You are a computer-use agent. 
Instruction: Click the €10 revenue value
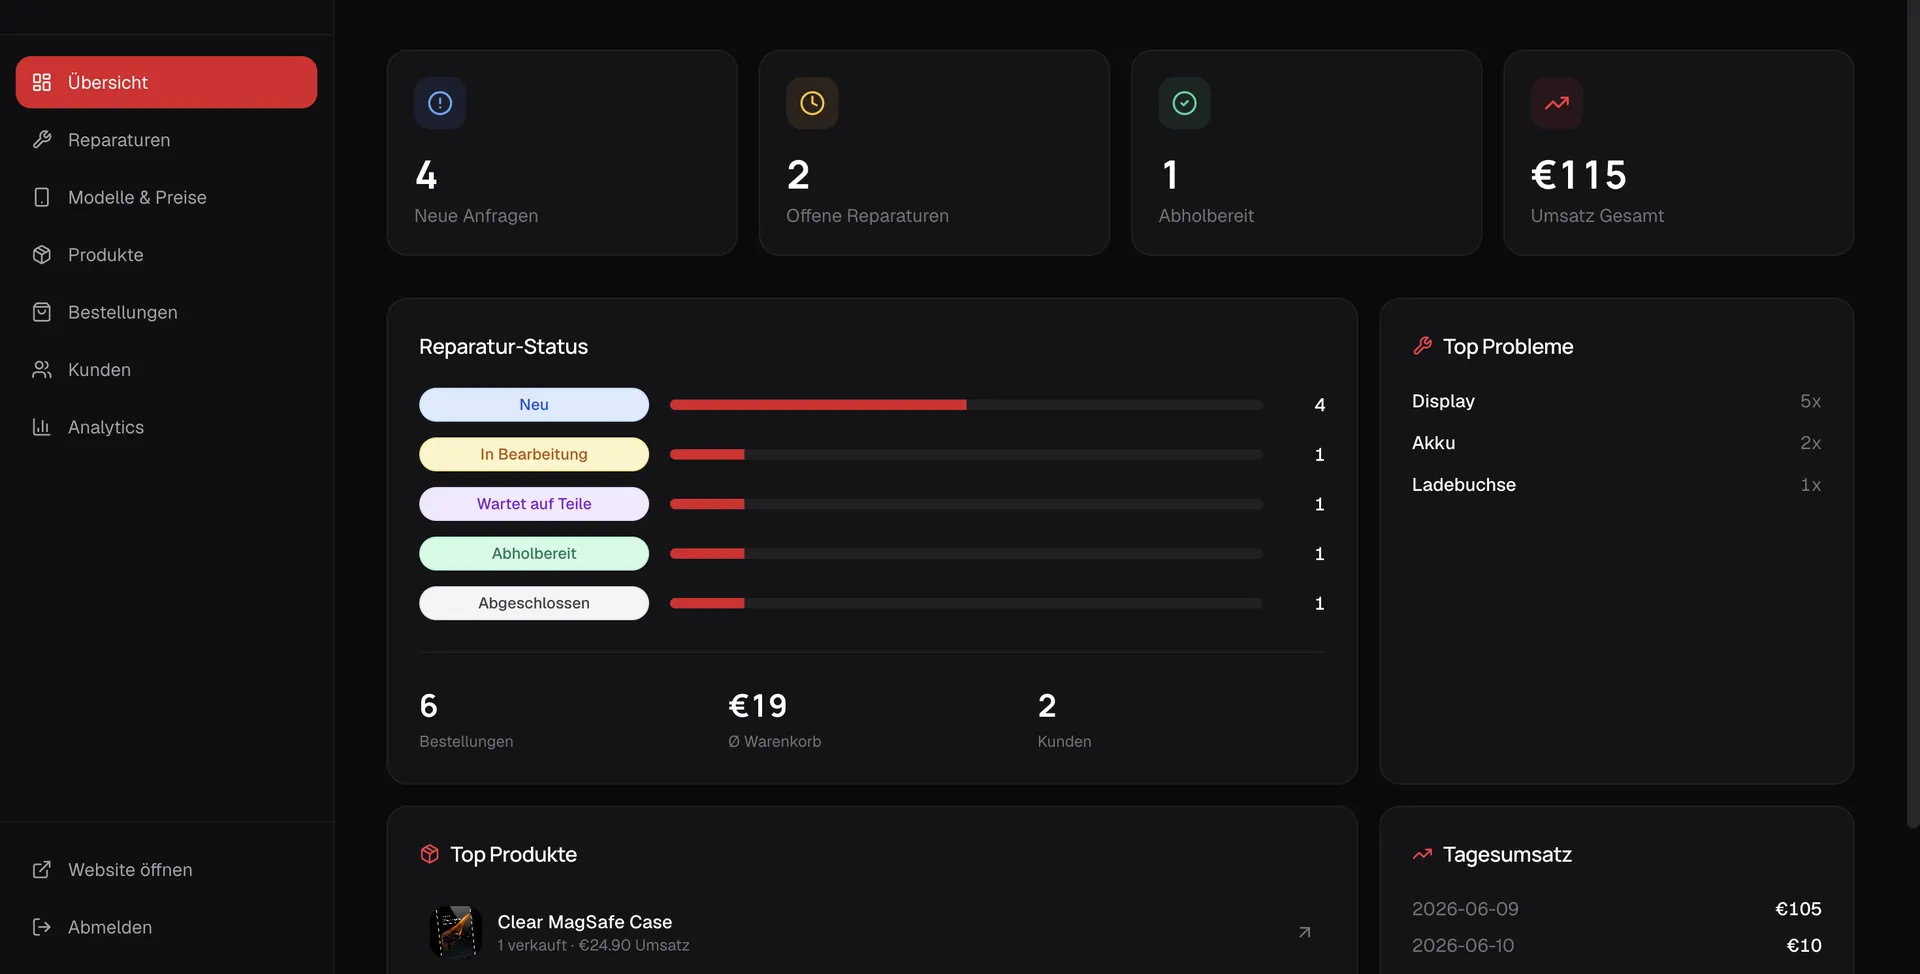1804,945
